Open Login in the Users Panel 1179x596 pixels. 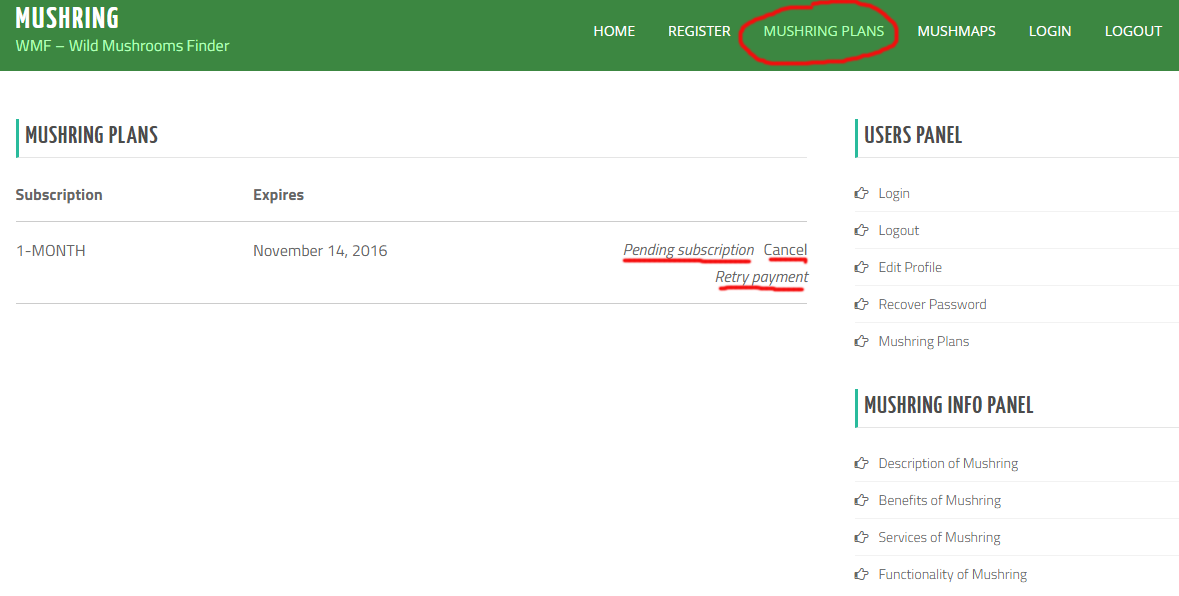893,193
